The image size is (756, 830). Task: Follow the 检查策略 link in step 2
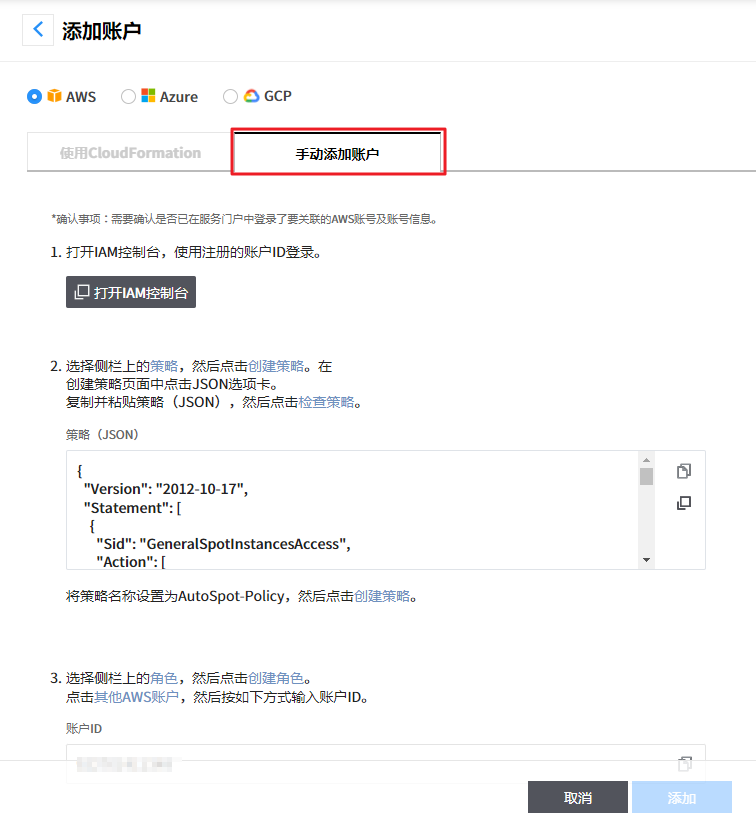(x=327, y=402)
